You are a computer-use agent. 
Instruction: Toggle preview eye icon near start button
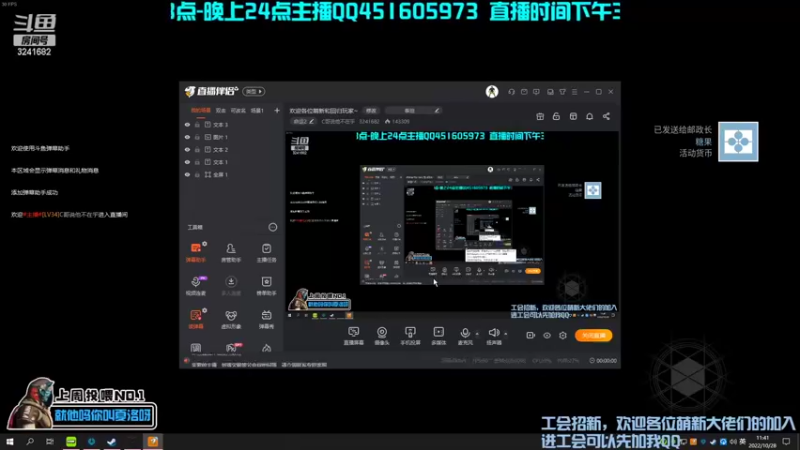tap(547, 335)
